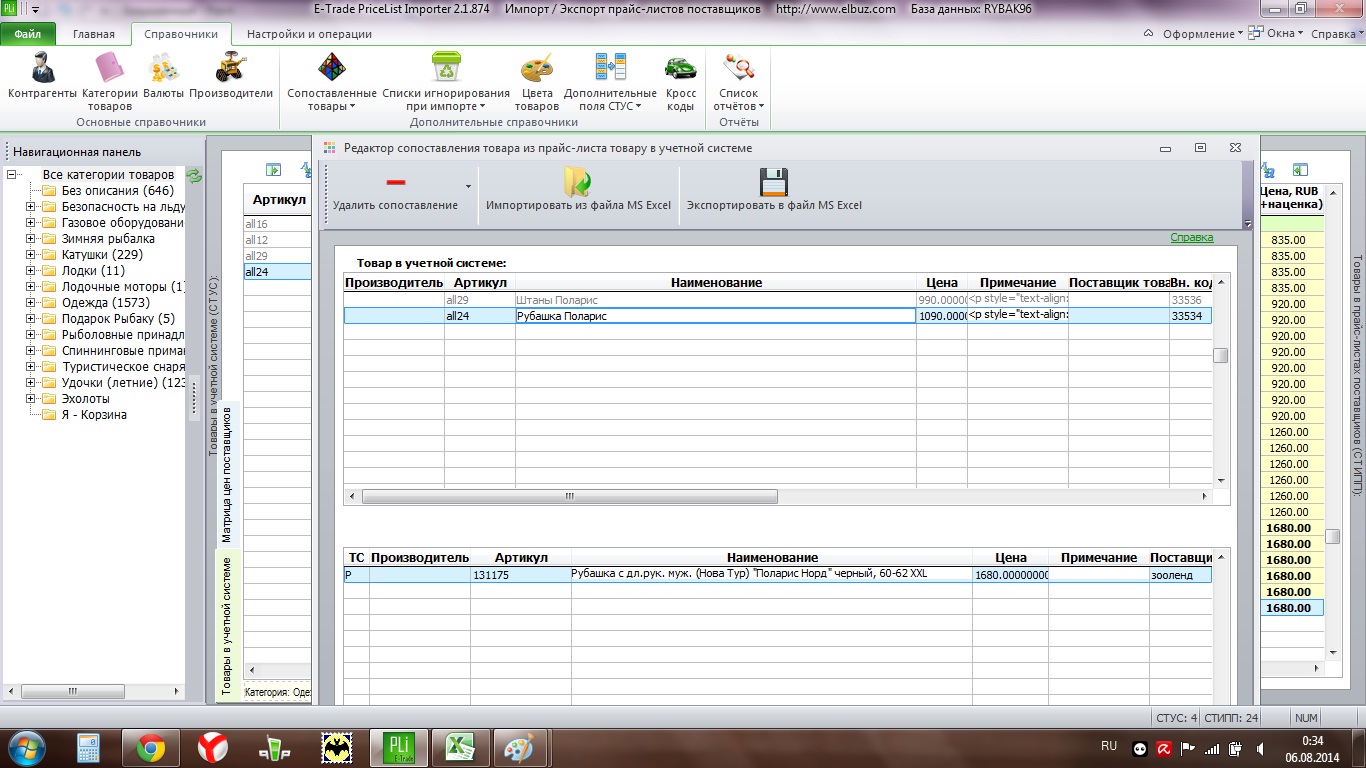
Task: Open the Сопоставленные товары dropdown
Action: [332, 82]
